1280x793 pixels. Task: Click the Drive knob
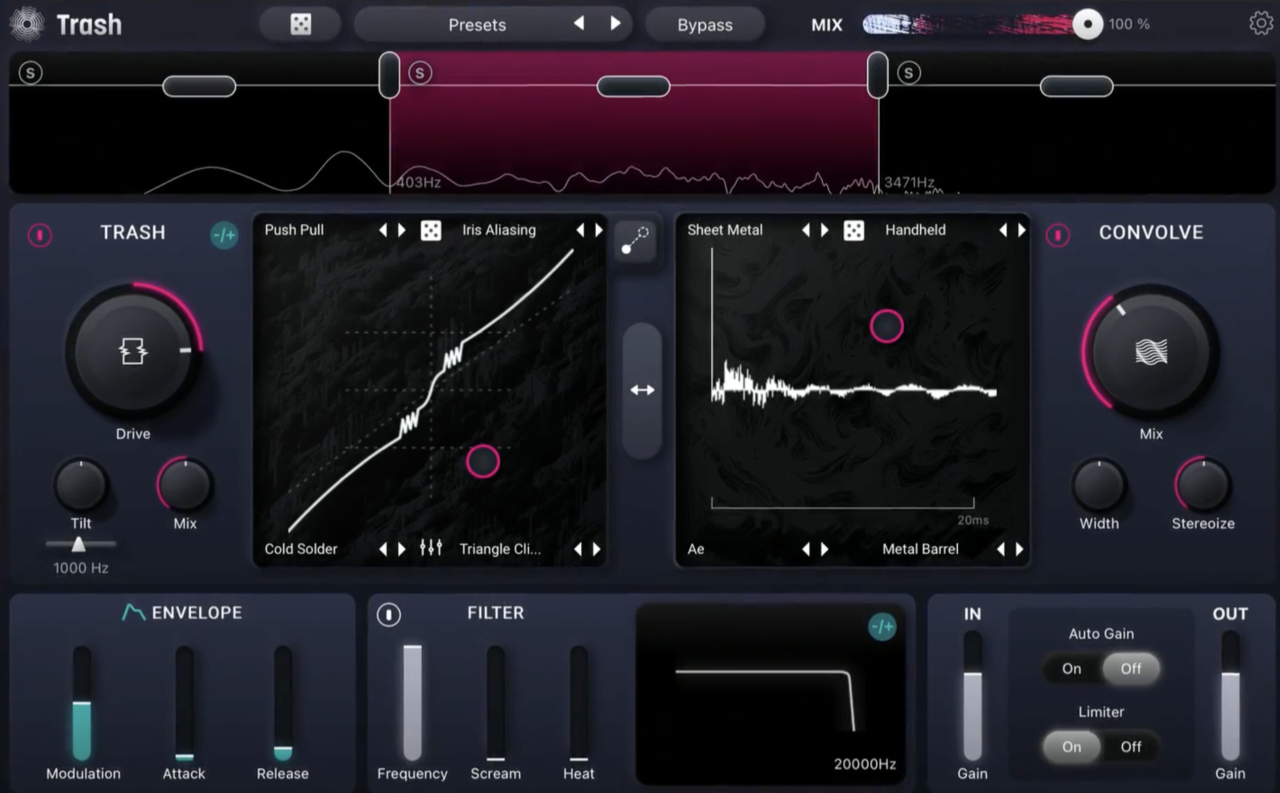click(x=133, y=351)
